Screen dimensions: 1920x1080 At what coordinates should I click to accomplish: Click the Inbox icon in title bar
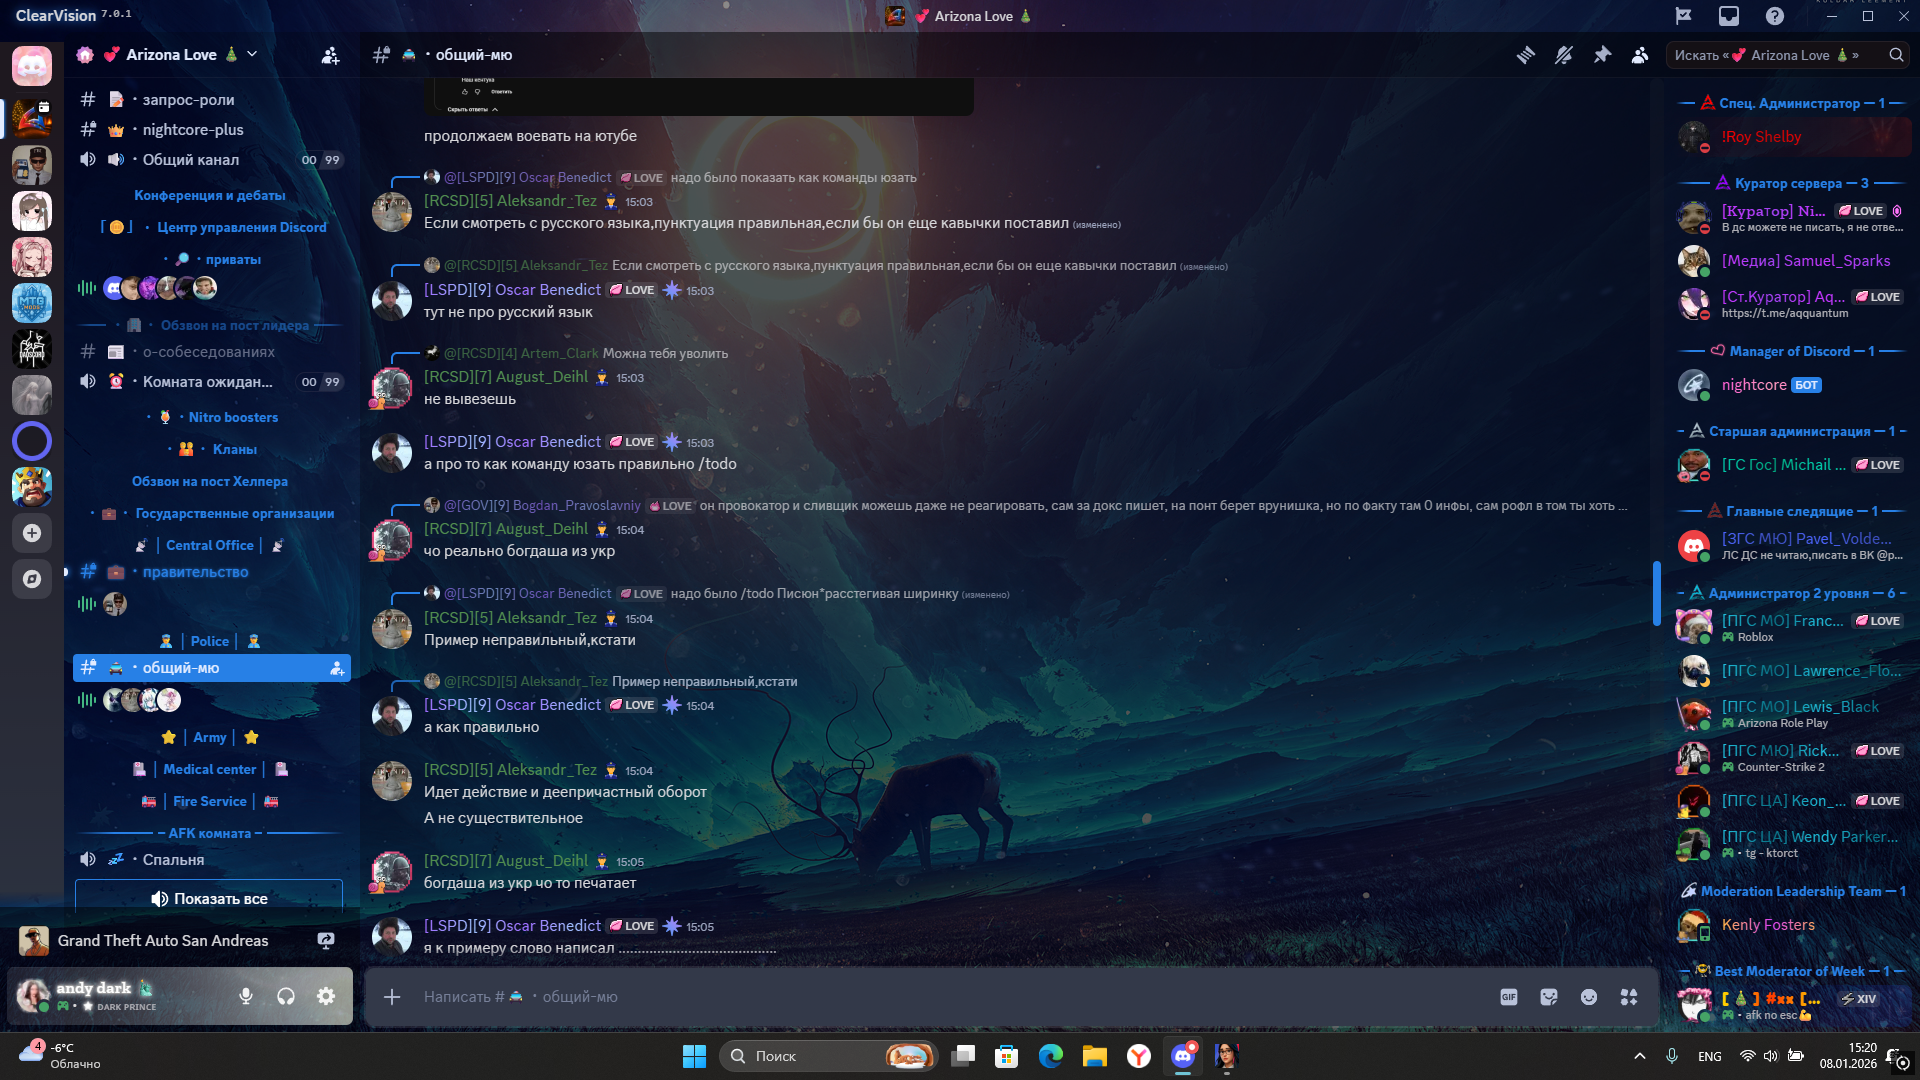pos(1729,16)
